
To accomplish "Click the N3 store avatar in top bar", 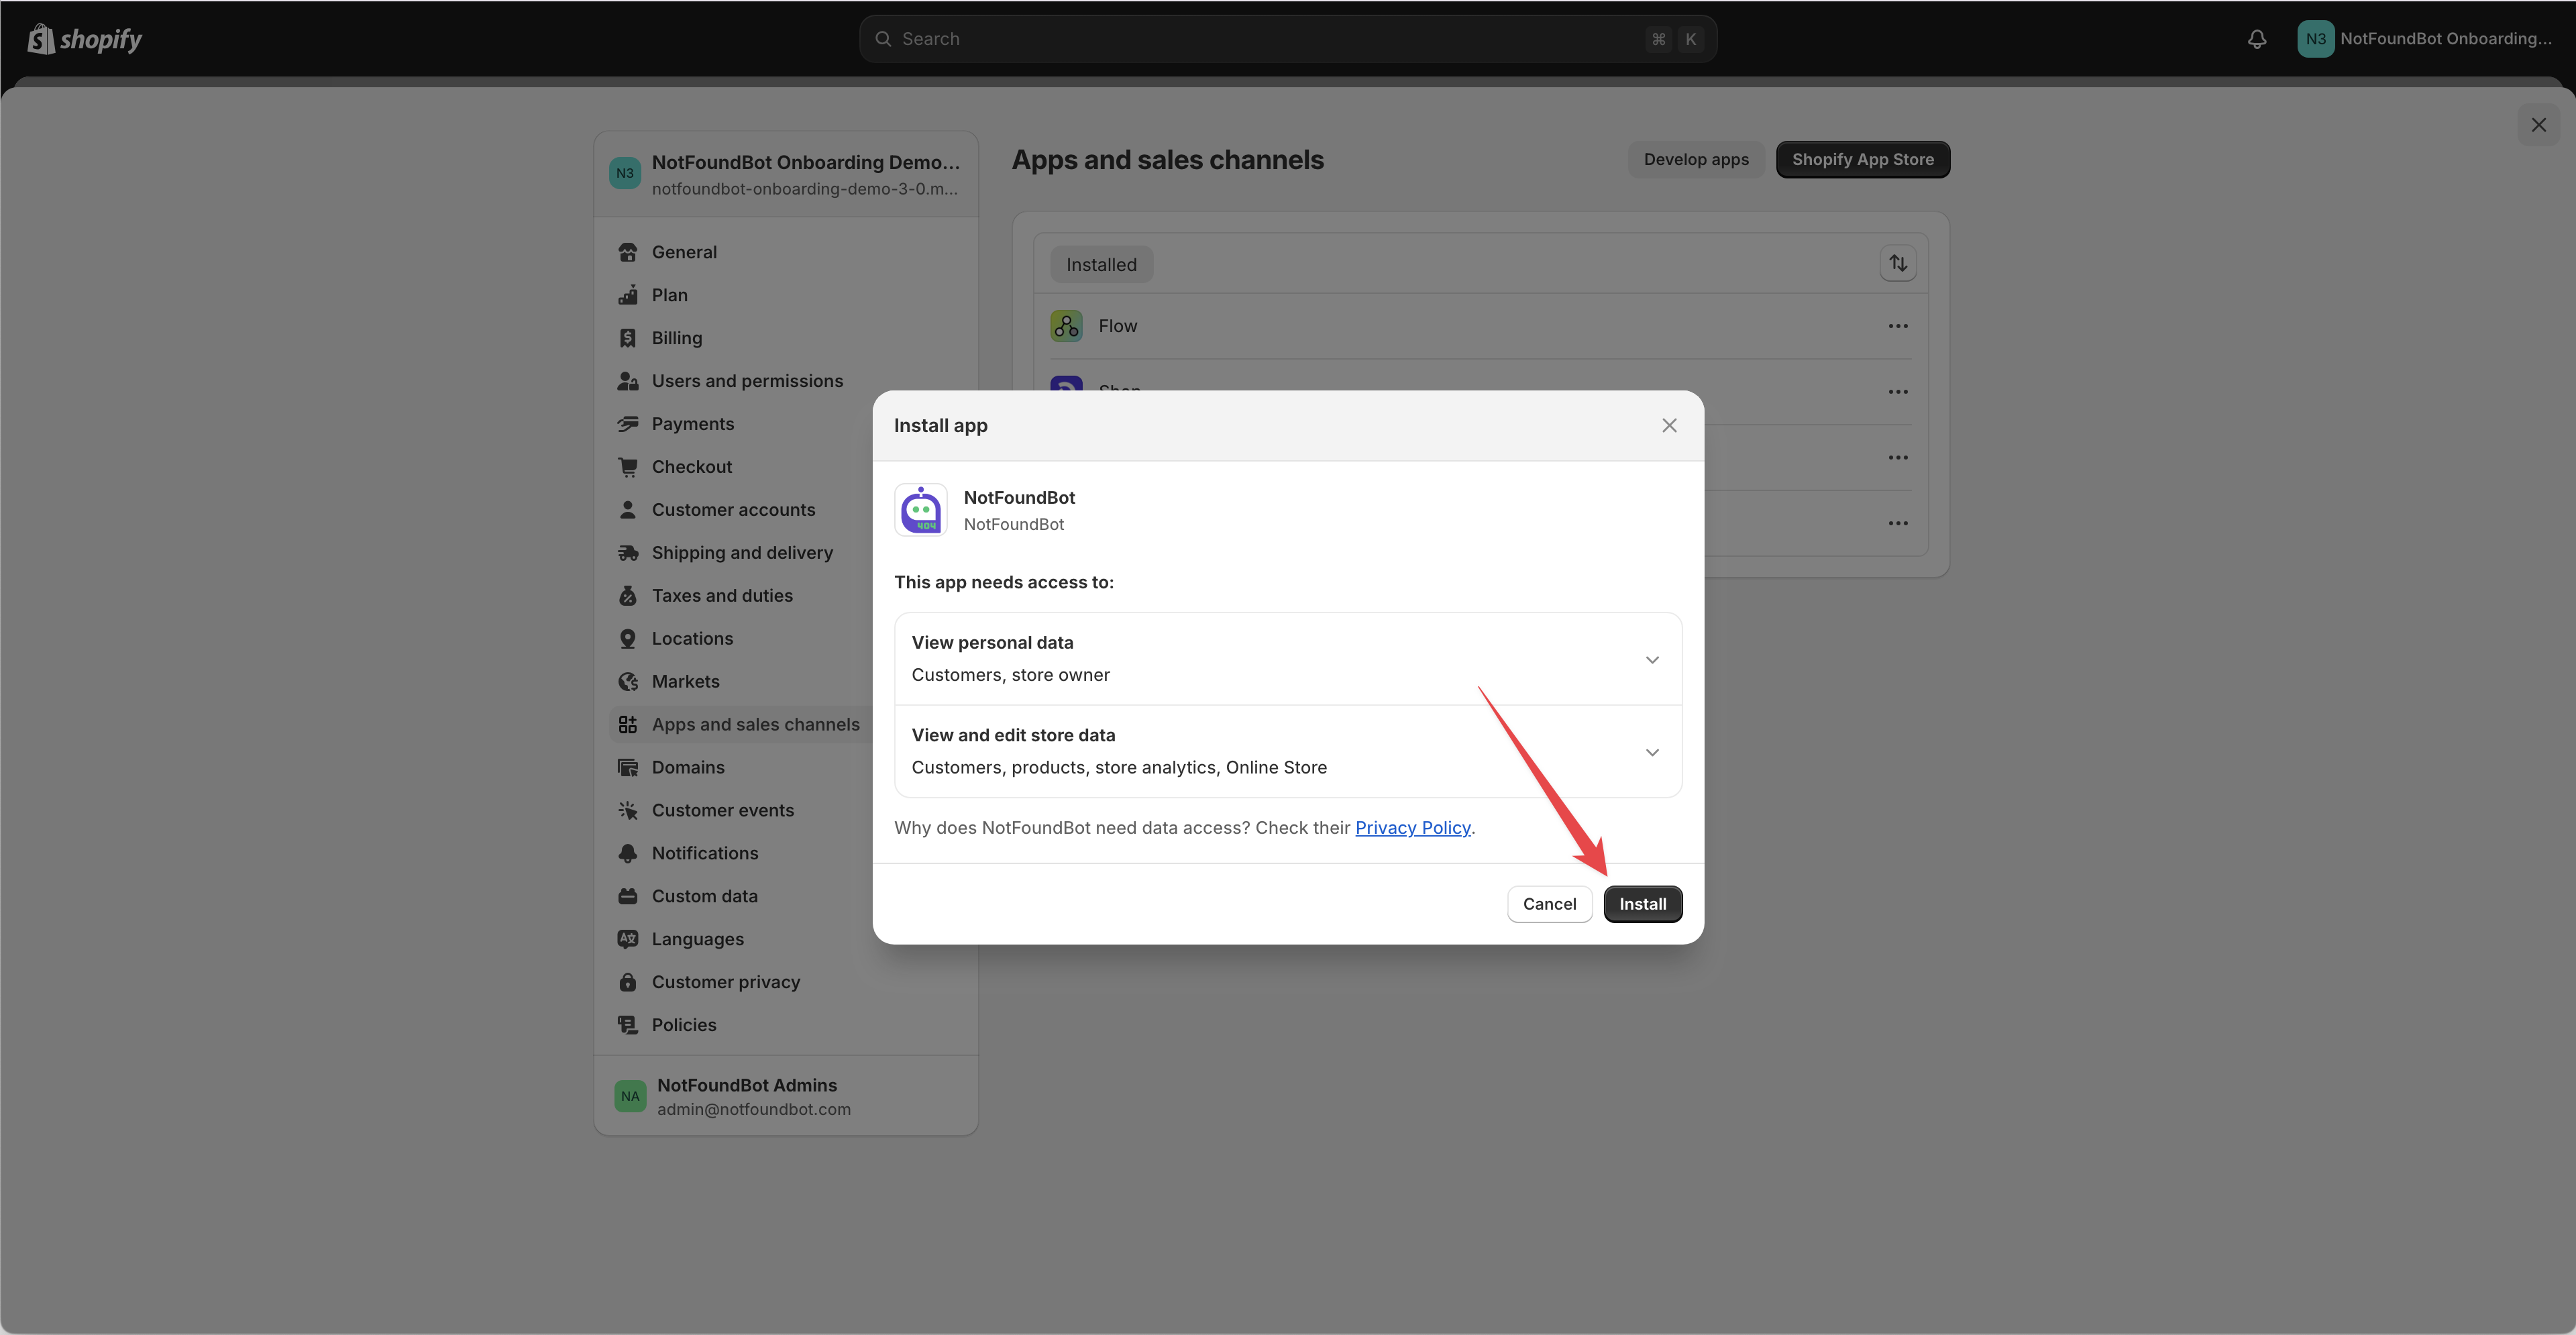I will [x=2315, y=39].
